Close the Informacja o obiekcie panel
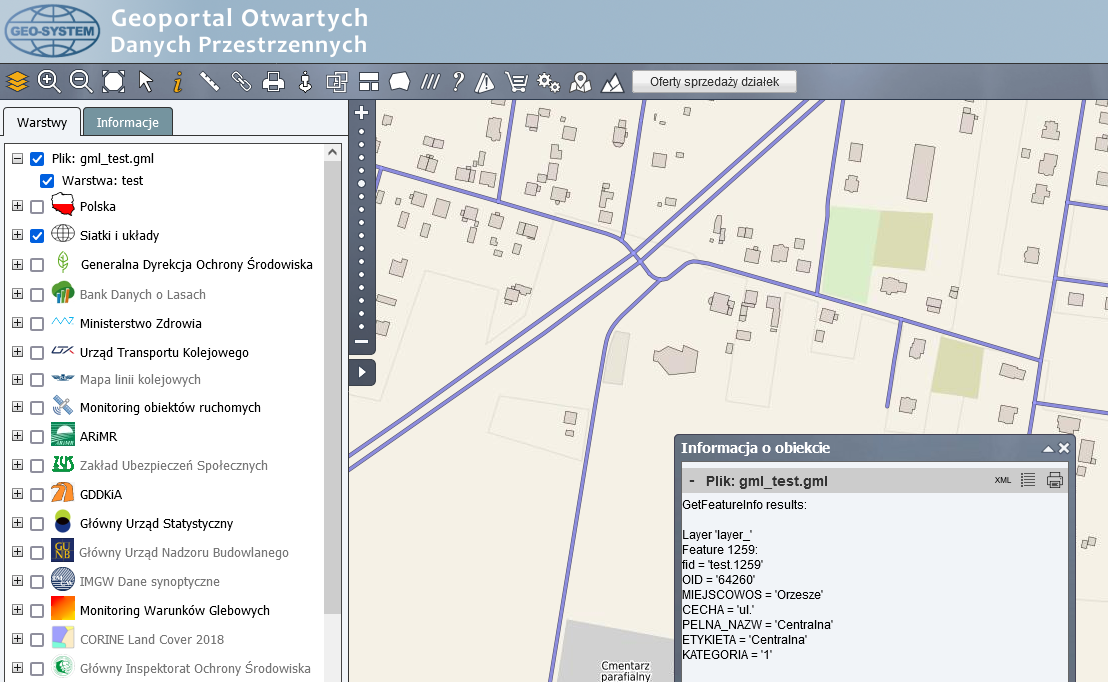This screenshot has width=1108, height=682. [x=1064, y=448]
